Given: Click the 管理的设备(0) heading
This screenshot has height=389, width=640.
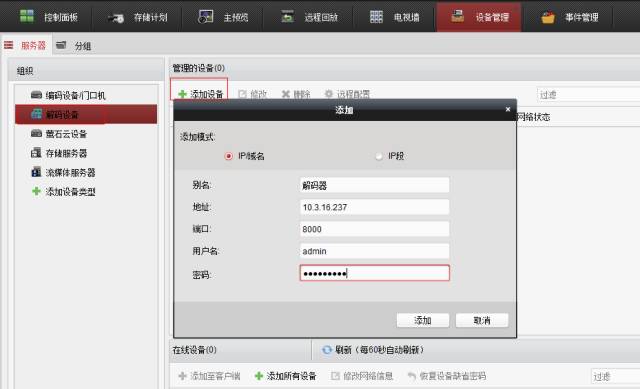Looking at the screenshot, I should click(x=198, y=68).
